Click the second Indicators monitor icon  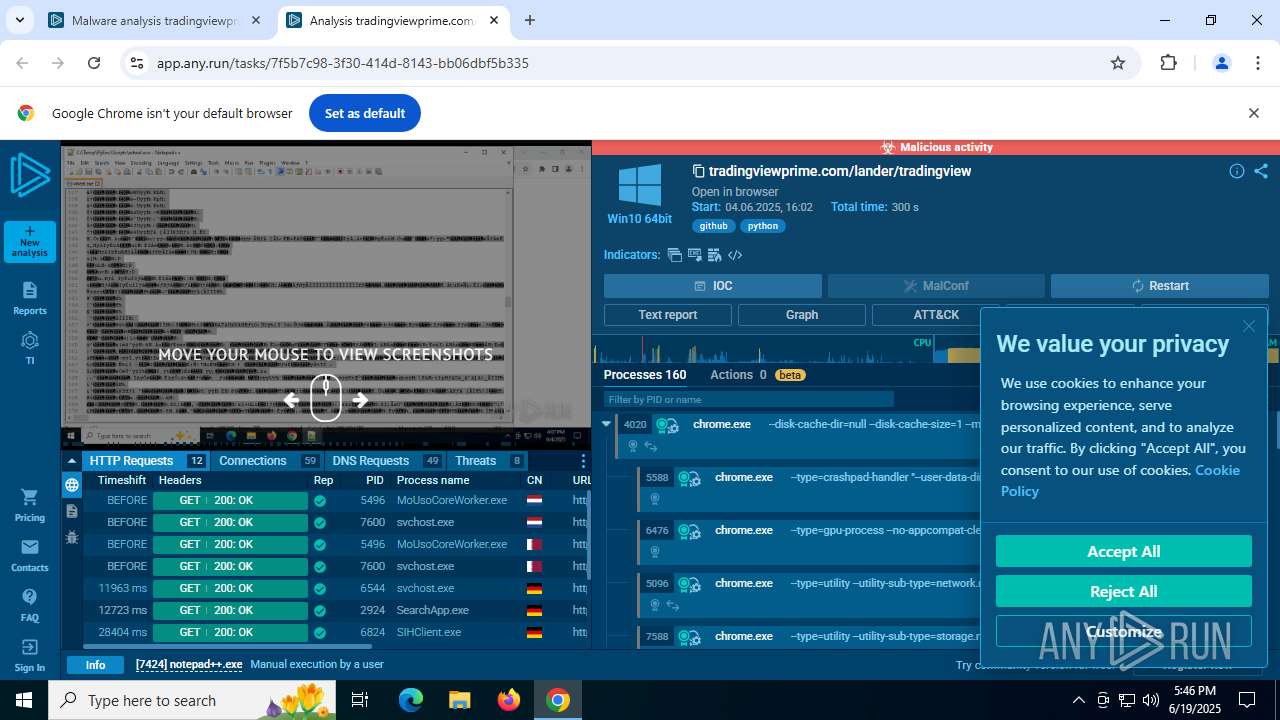coord(694,255)
